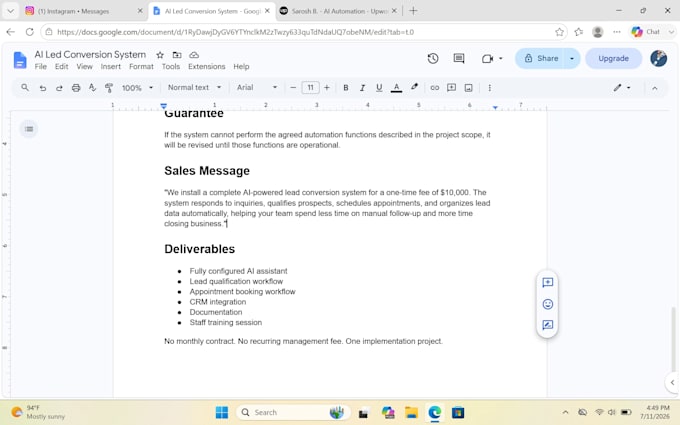Open the search the menus magnifier tool
The width and height of the screenshot is (680, 425).
25,88
